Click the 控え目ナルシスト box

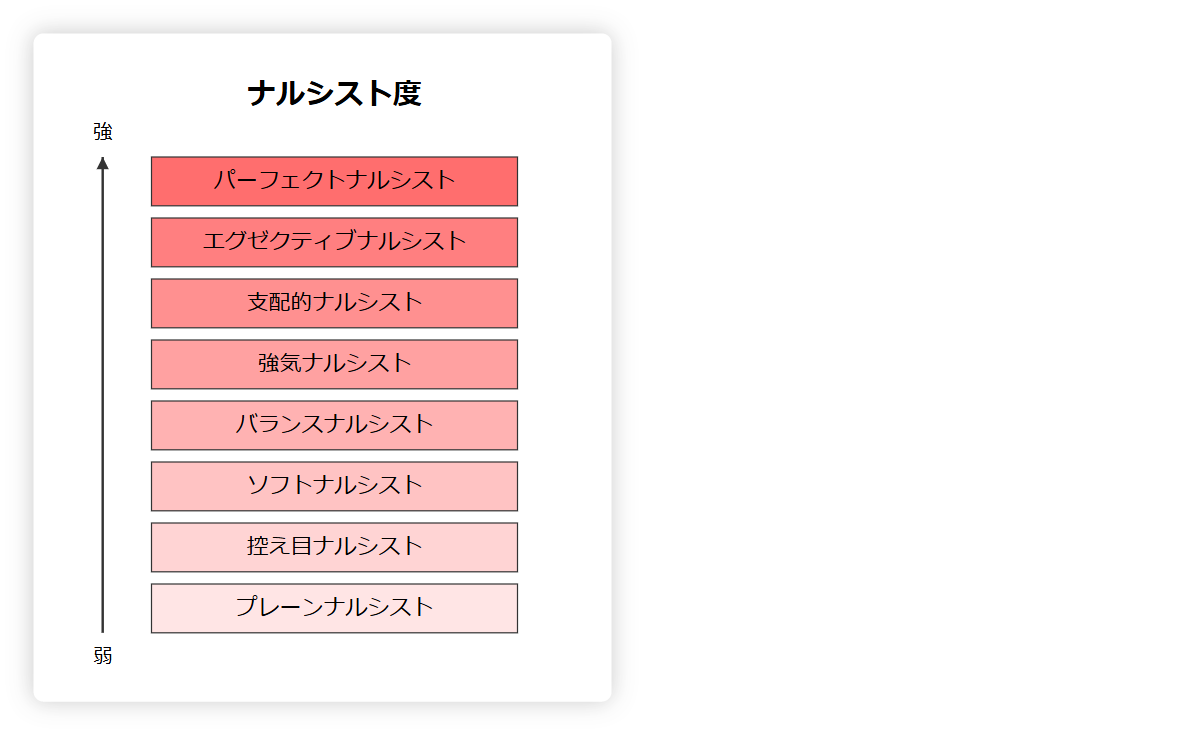pos(334,547)
